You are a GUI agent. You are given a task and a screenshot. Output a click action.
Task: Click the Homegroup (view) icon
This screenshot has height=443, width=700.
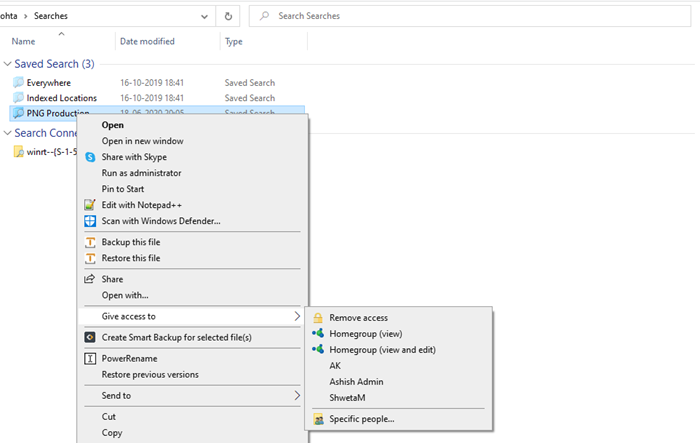(x=318, y=334)
